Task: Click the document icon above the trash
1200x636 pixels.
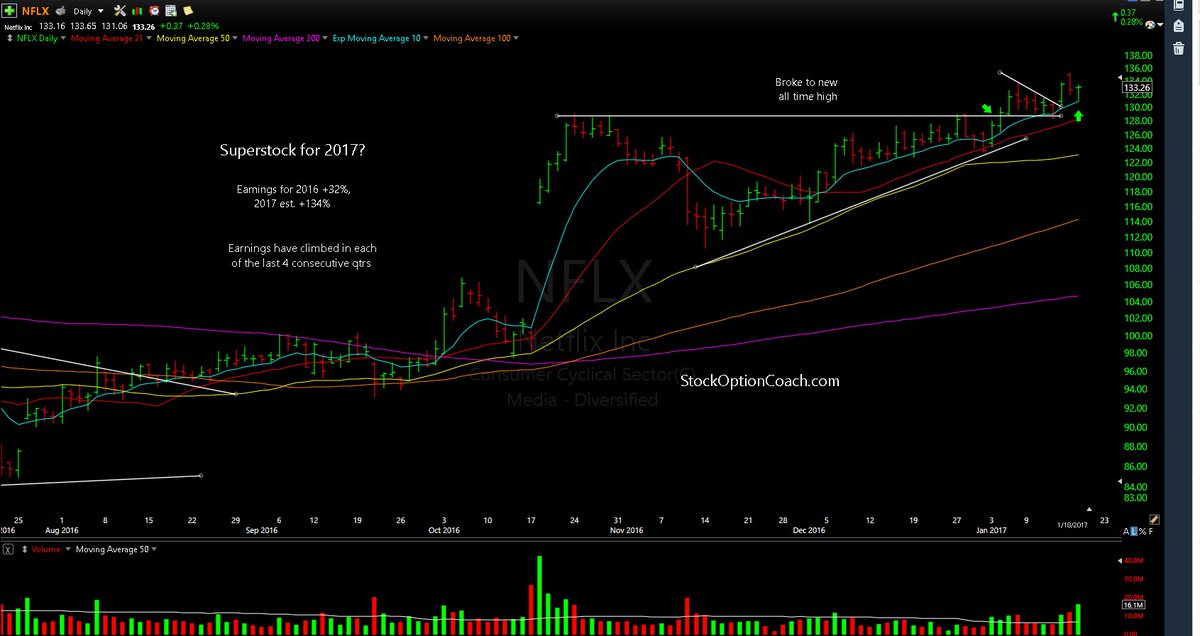Action: [x=1178, y=25]
